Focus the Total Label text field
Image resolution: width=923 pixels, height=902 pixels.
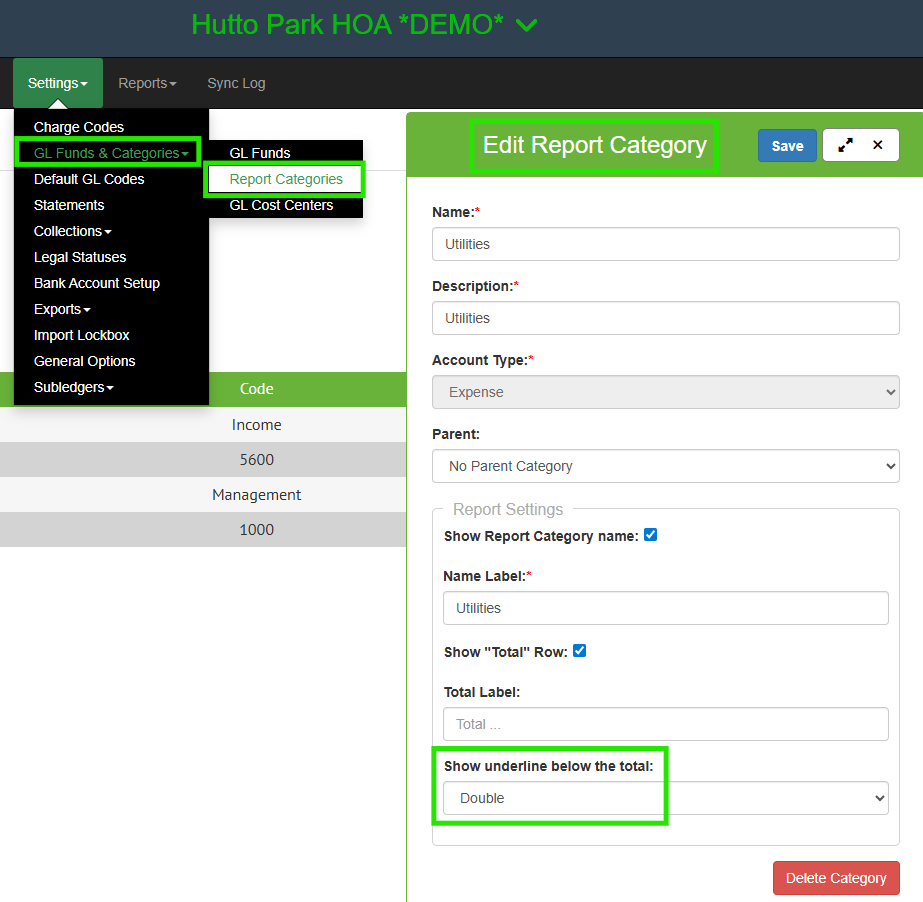665,724
